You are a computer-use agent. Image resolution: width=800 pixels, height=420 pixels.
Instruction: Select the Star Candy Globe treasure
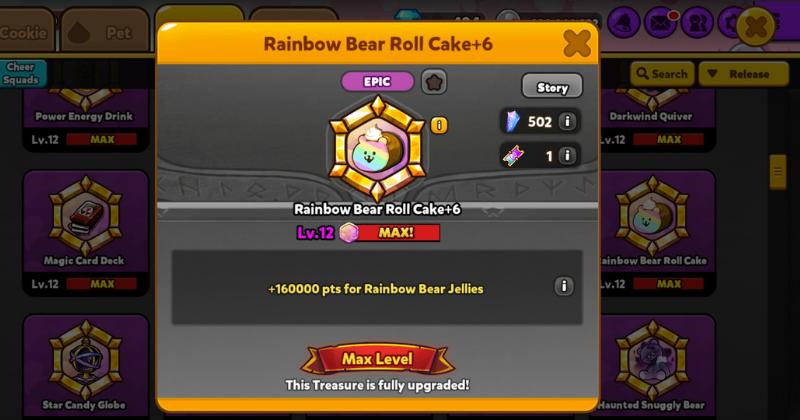pyautogui.click(x=85, y=364)
